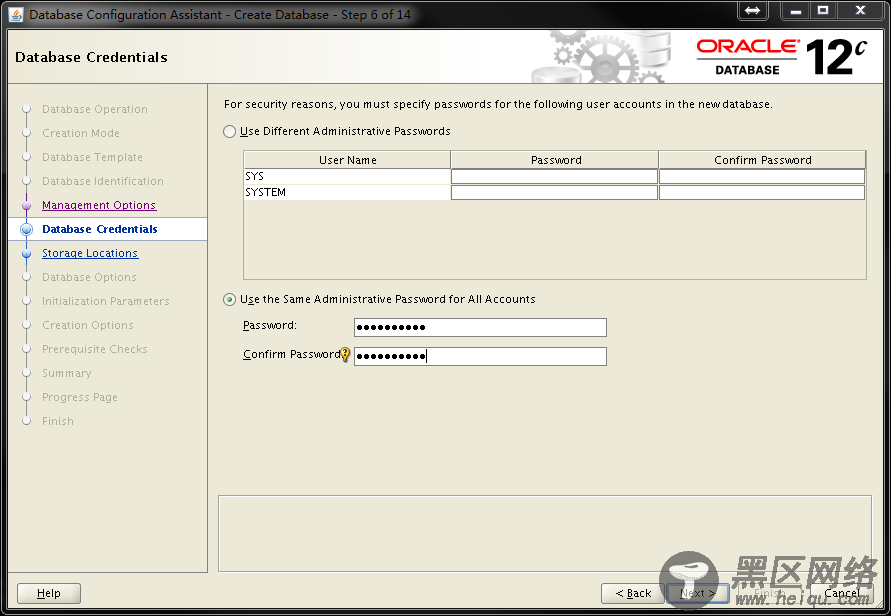Image resolution: width=891 pixels, height=616 pixels.
Task: Click the Password column header
Action: (555, 160)
